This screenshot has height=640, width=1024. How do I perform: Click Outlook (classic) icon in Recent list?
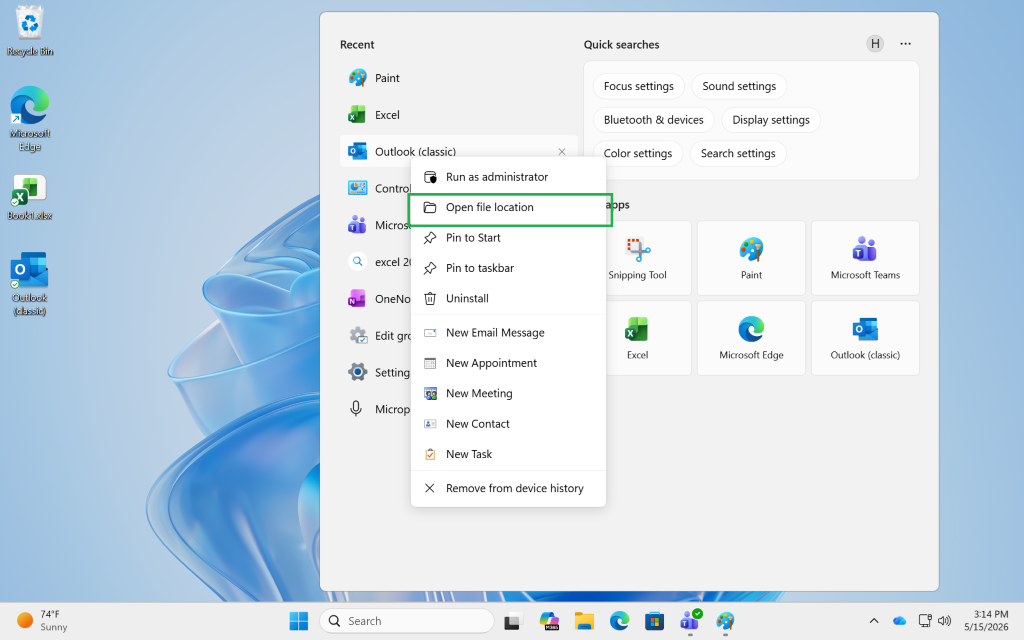tap(357, 152)
